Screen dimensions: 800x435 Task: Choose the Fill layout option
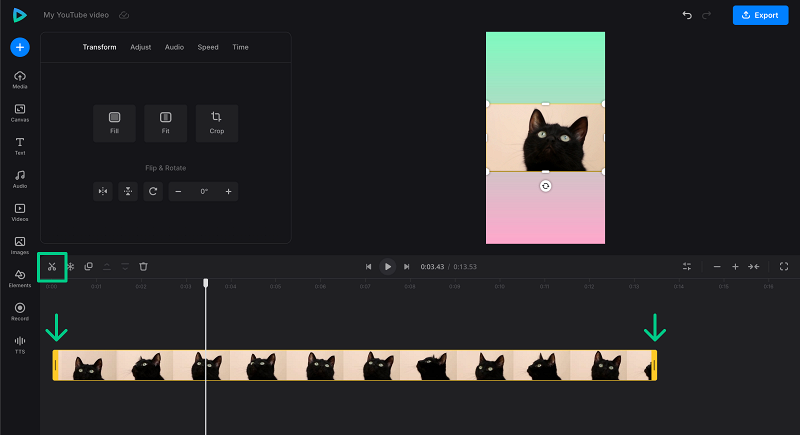[114, 122]
